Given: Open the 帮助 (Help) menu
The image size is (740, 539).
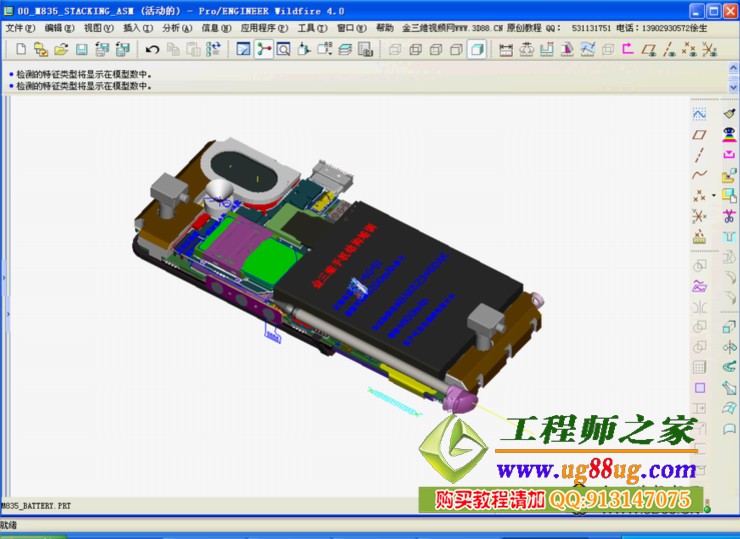Looking at the screenshot, I should (x=385, y=29).
